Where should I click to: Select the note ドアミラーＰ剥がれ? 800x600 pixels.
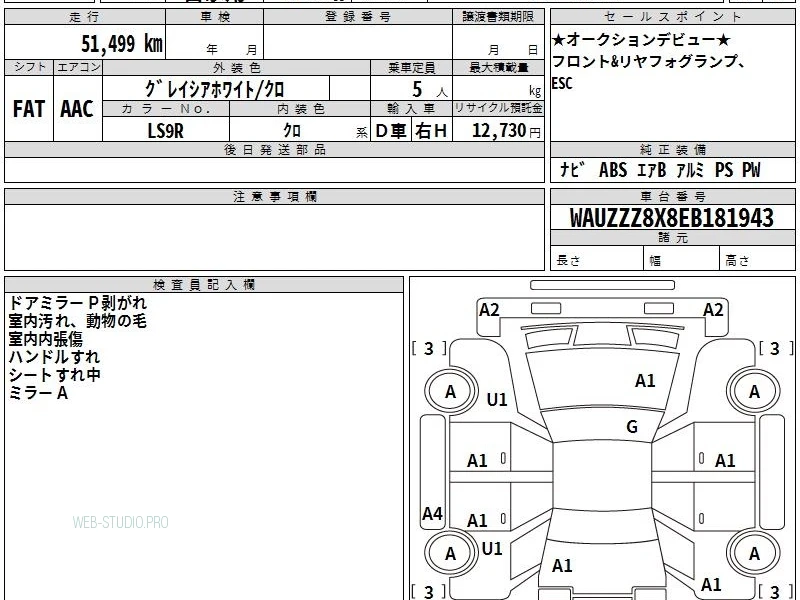[78, 303]
